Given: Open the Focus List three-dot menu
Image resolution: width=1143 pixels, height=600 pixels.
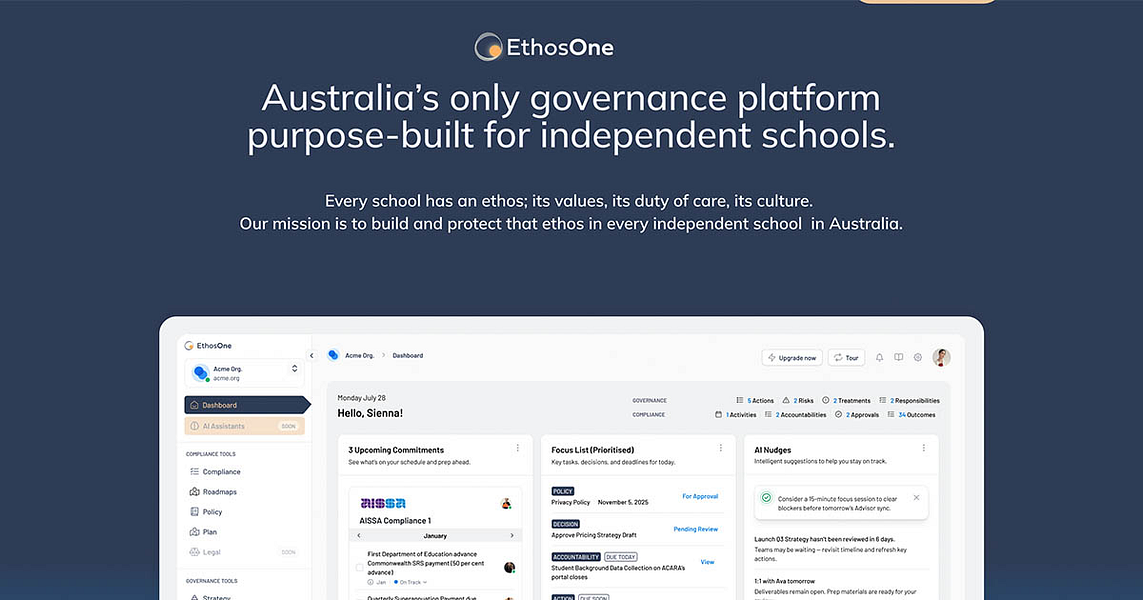Looking at the screenshot, I should point(720,448).
